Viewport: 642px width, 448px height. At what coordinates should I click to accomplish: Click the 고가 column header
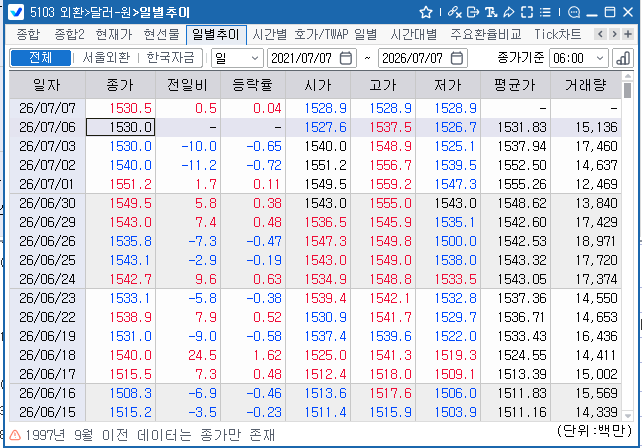[x=383, y=85]
